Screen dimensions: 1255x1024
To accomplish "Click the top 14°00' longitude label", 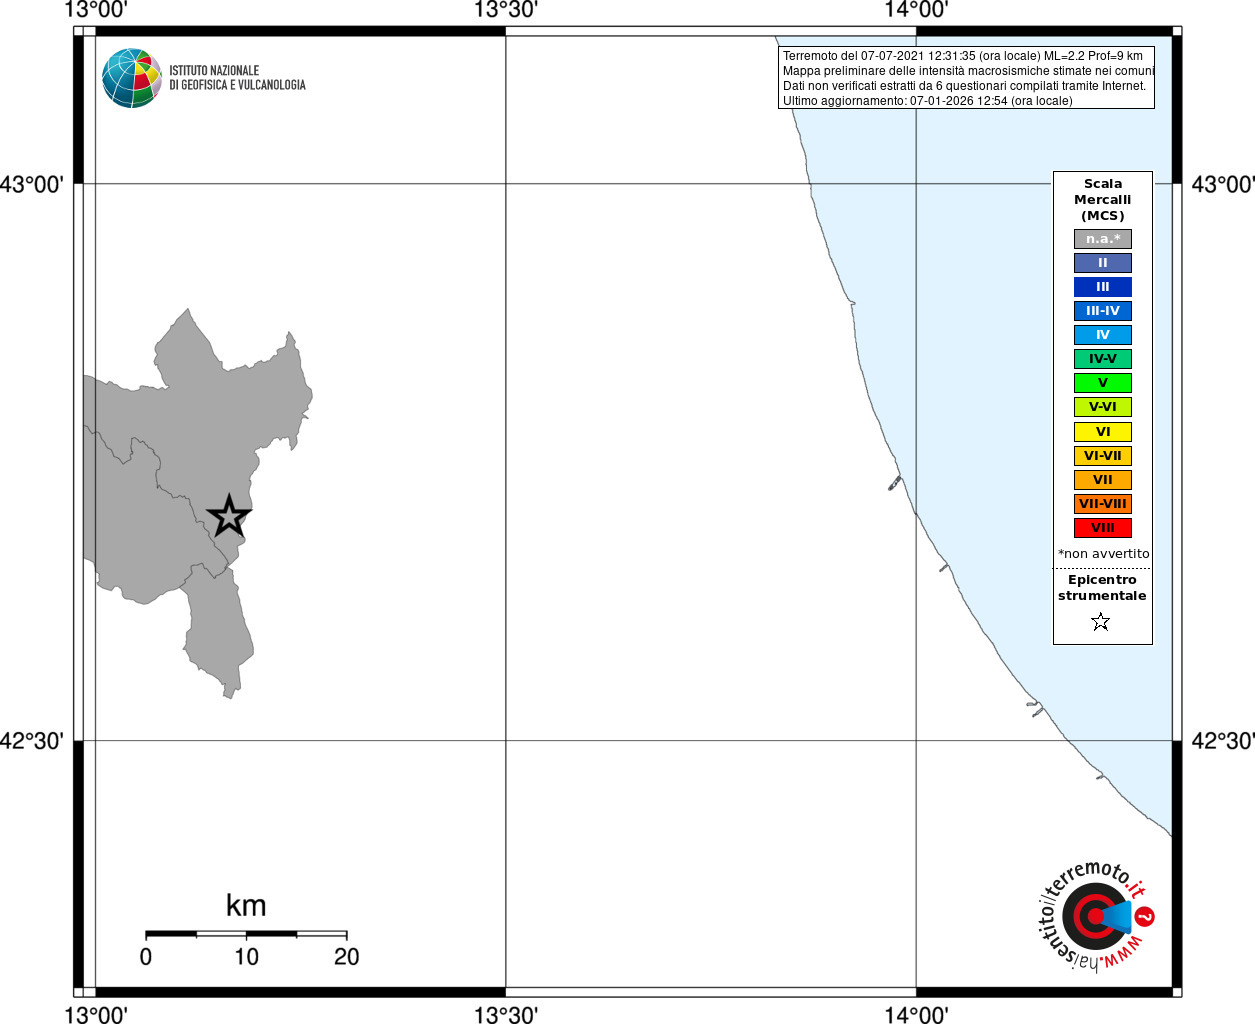I will [916, 10].
